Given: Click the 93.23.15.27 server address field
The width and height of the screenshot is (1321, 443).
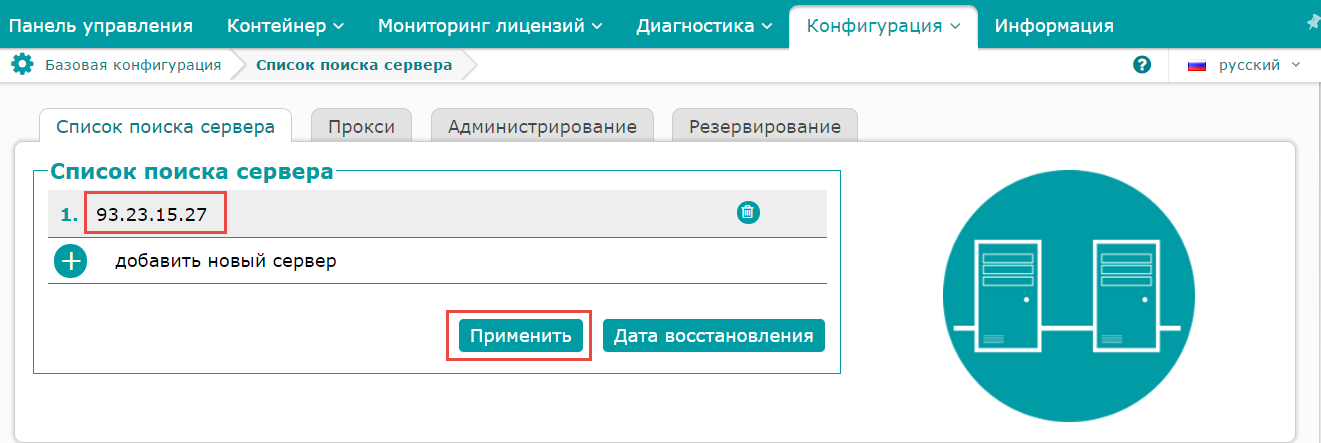Looking at the screenshot, I should click(155, 212).
